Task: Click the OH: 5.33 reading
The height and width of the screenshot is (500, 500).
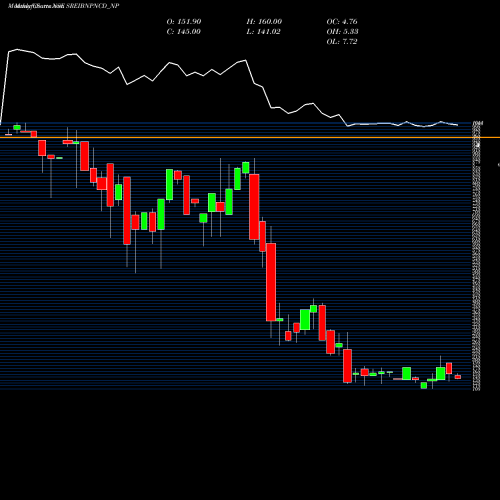Action: point(342,32)
